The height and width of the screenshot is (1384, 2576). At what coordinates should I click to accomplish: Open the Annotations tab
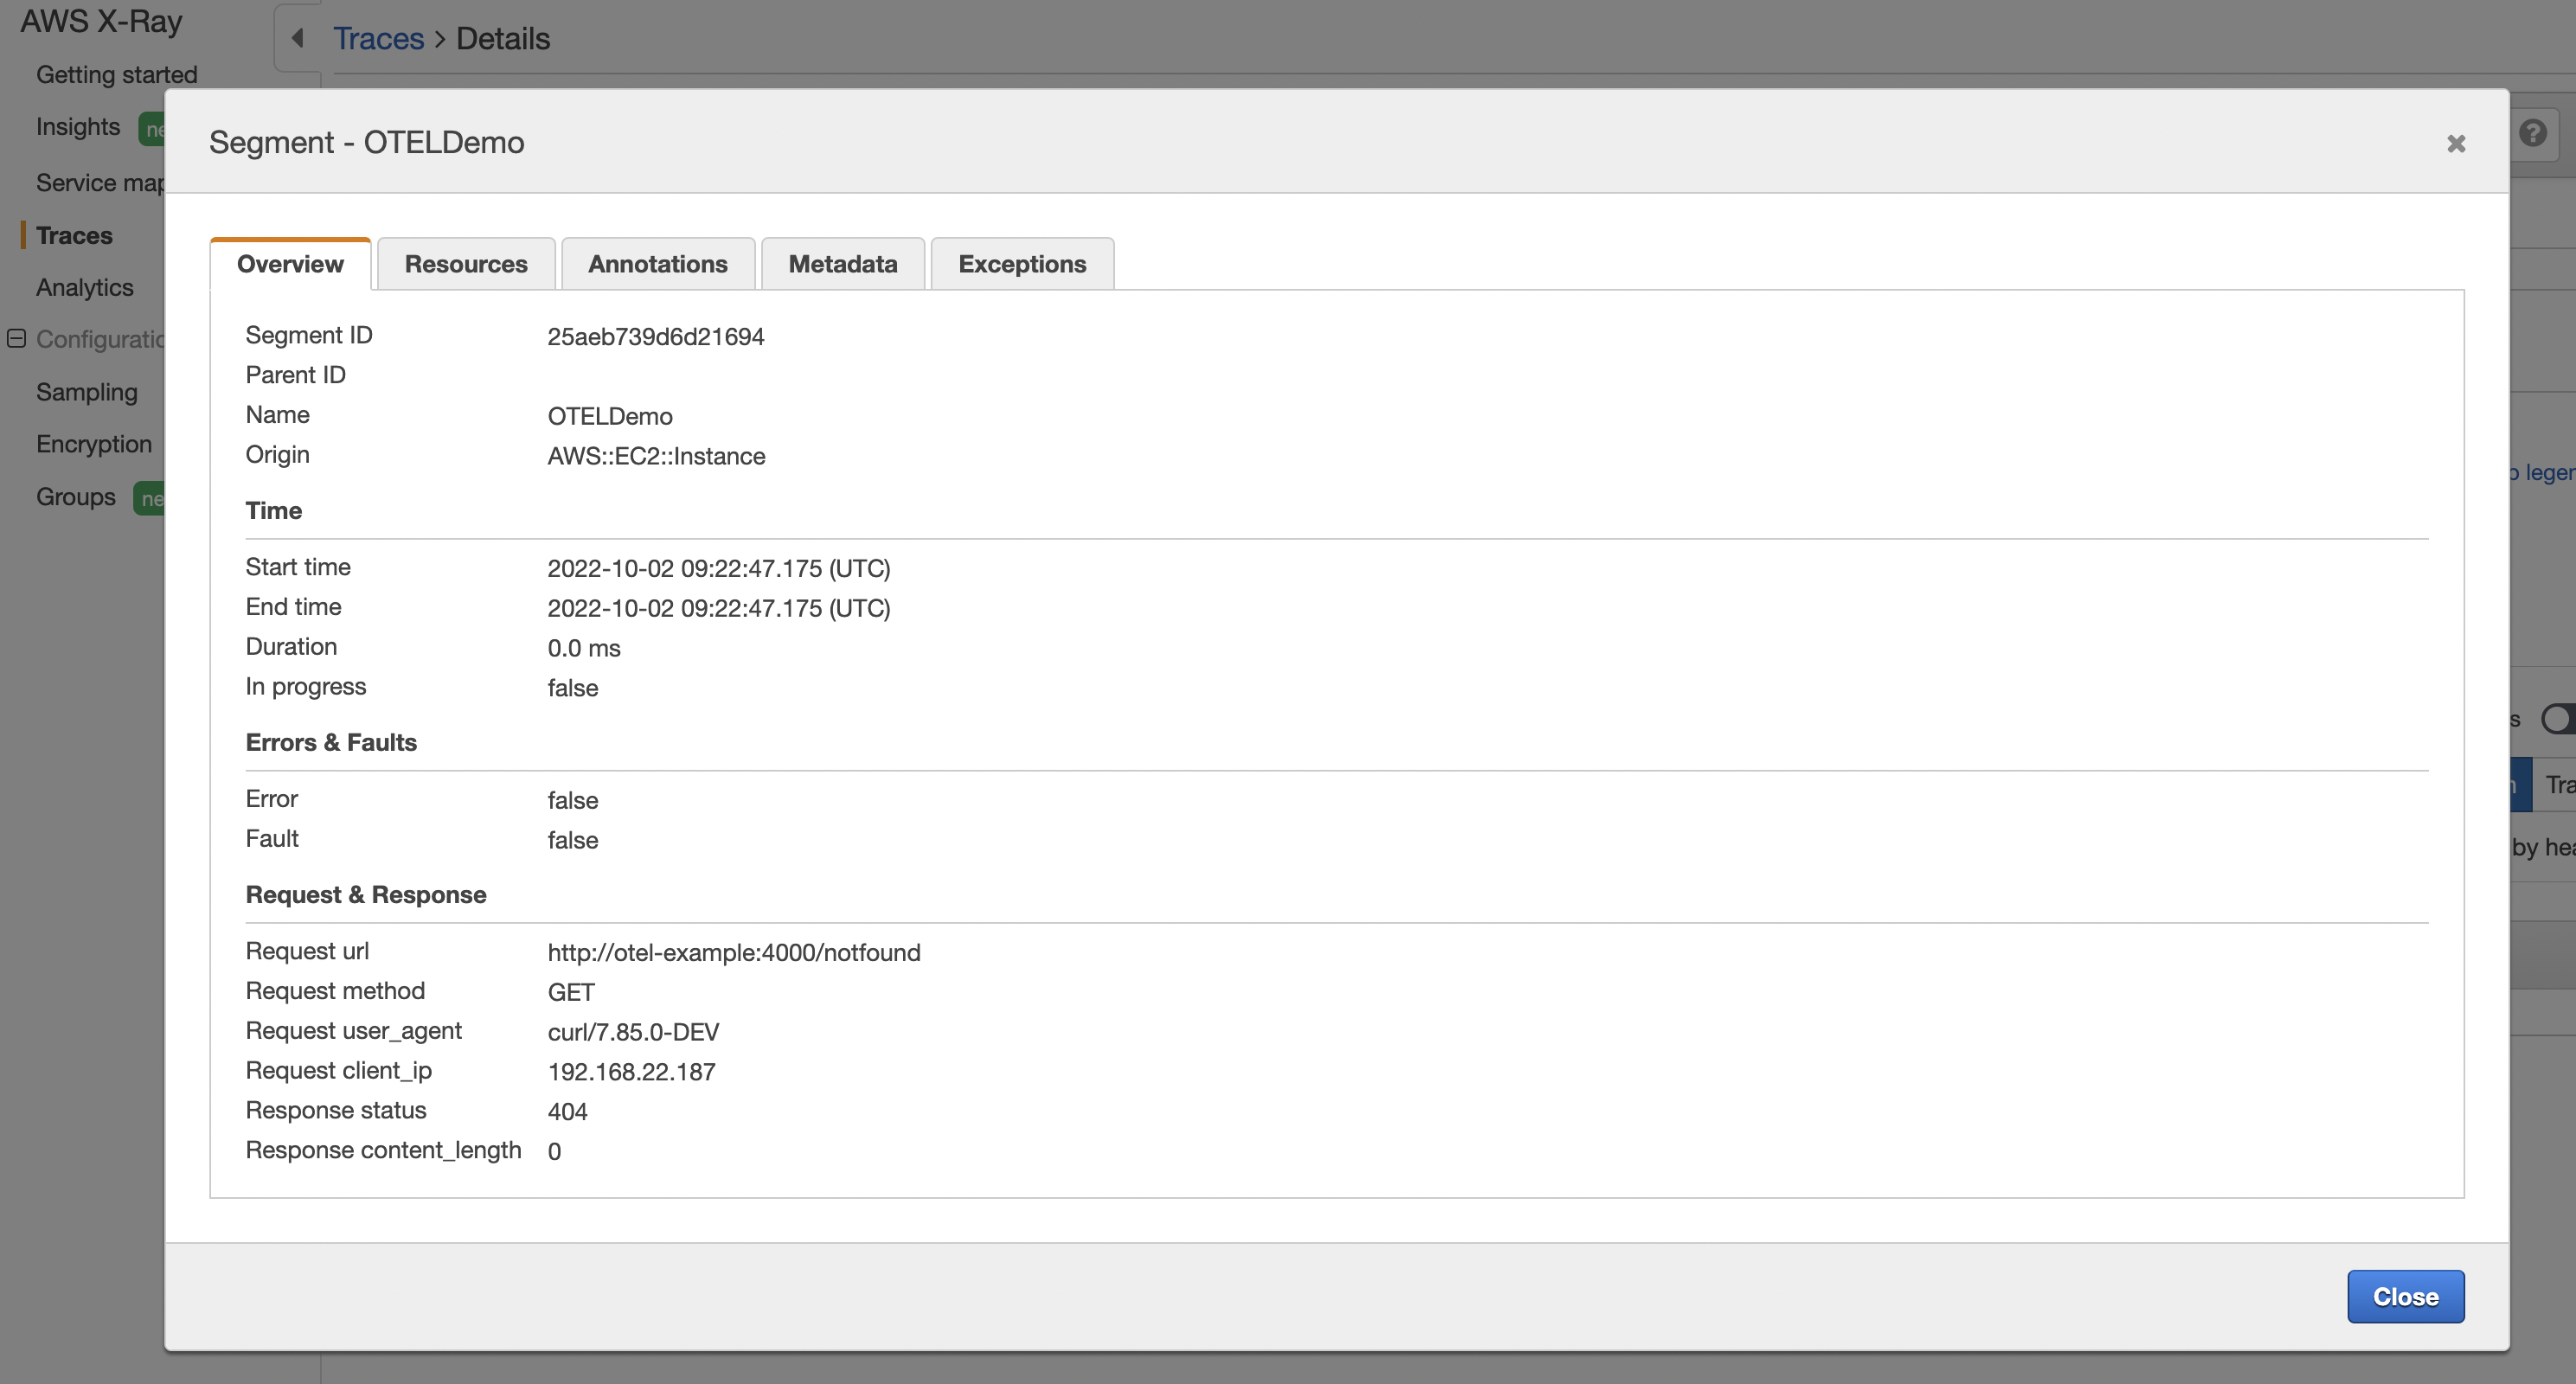tap(658, 264)
